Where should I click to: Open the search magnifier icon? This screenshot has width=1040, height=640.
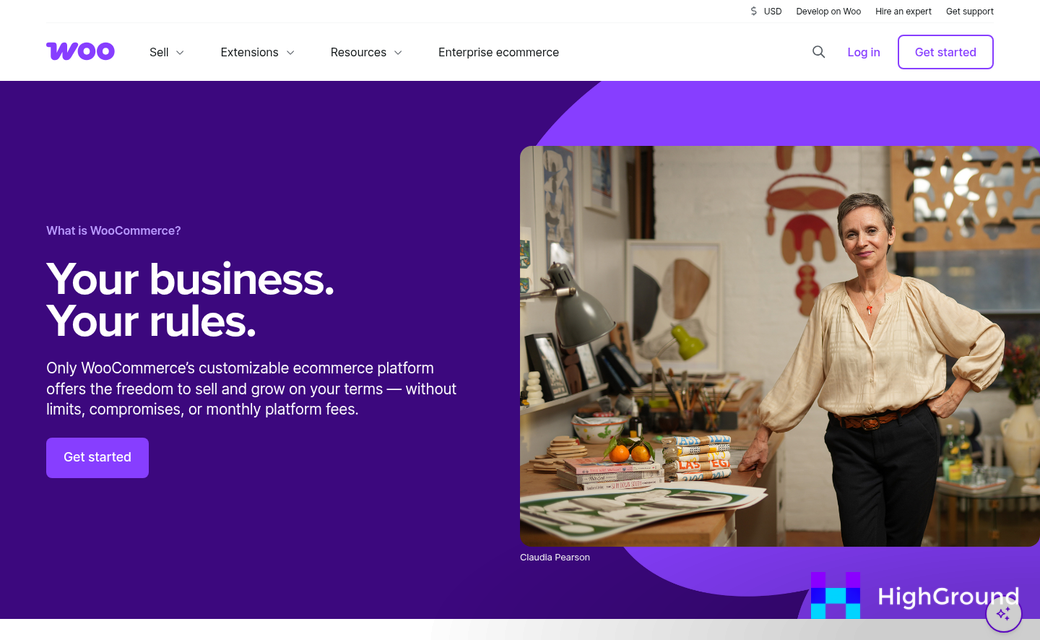pos(818,52)
